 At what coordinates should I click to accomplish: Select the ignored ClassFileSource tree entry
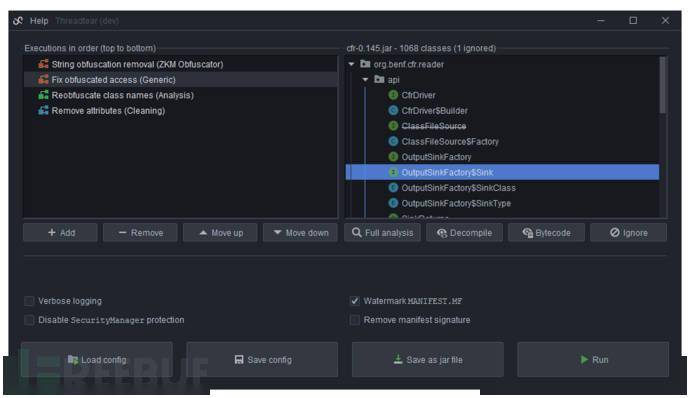pos(433,126)
